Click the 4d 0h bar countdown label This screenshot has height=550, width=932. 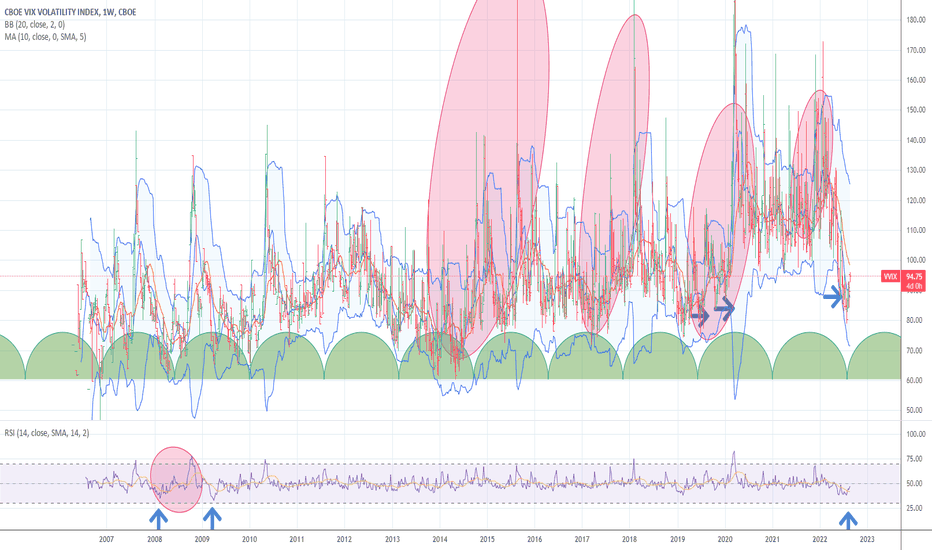pos(914,286)
